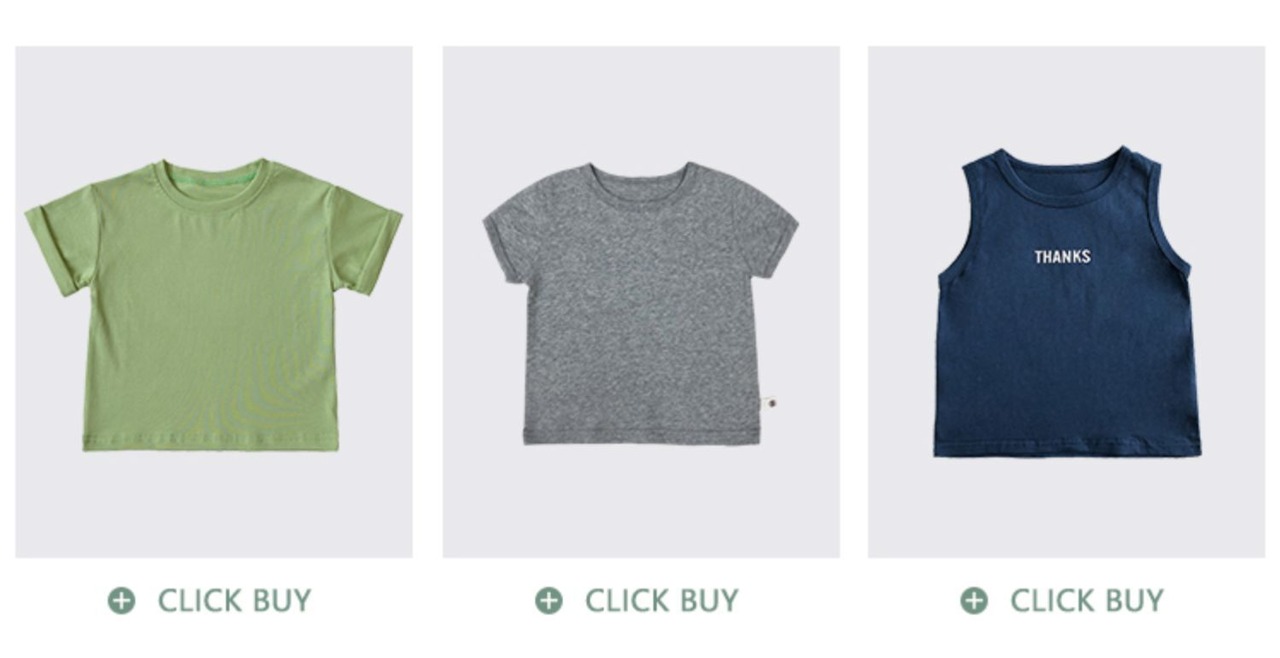
Task: Click the THANKS text on the navy top
Action: pos(1062,257)
